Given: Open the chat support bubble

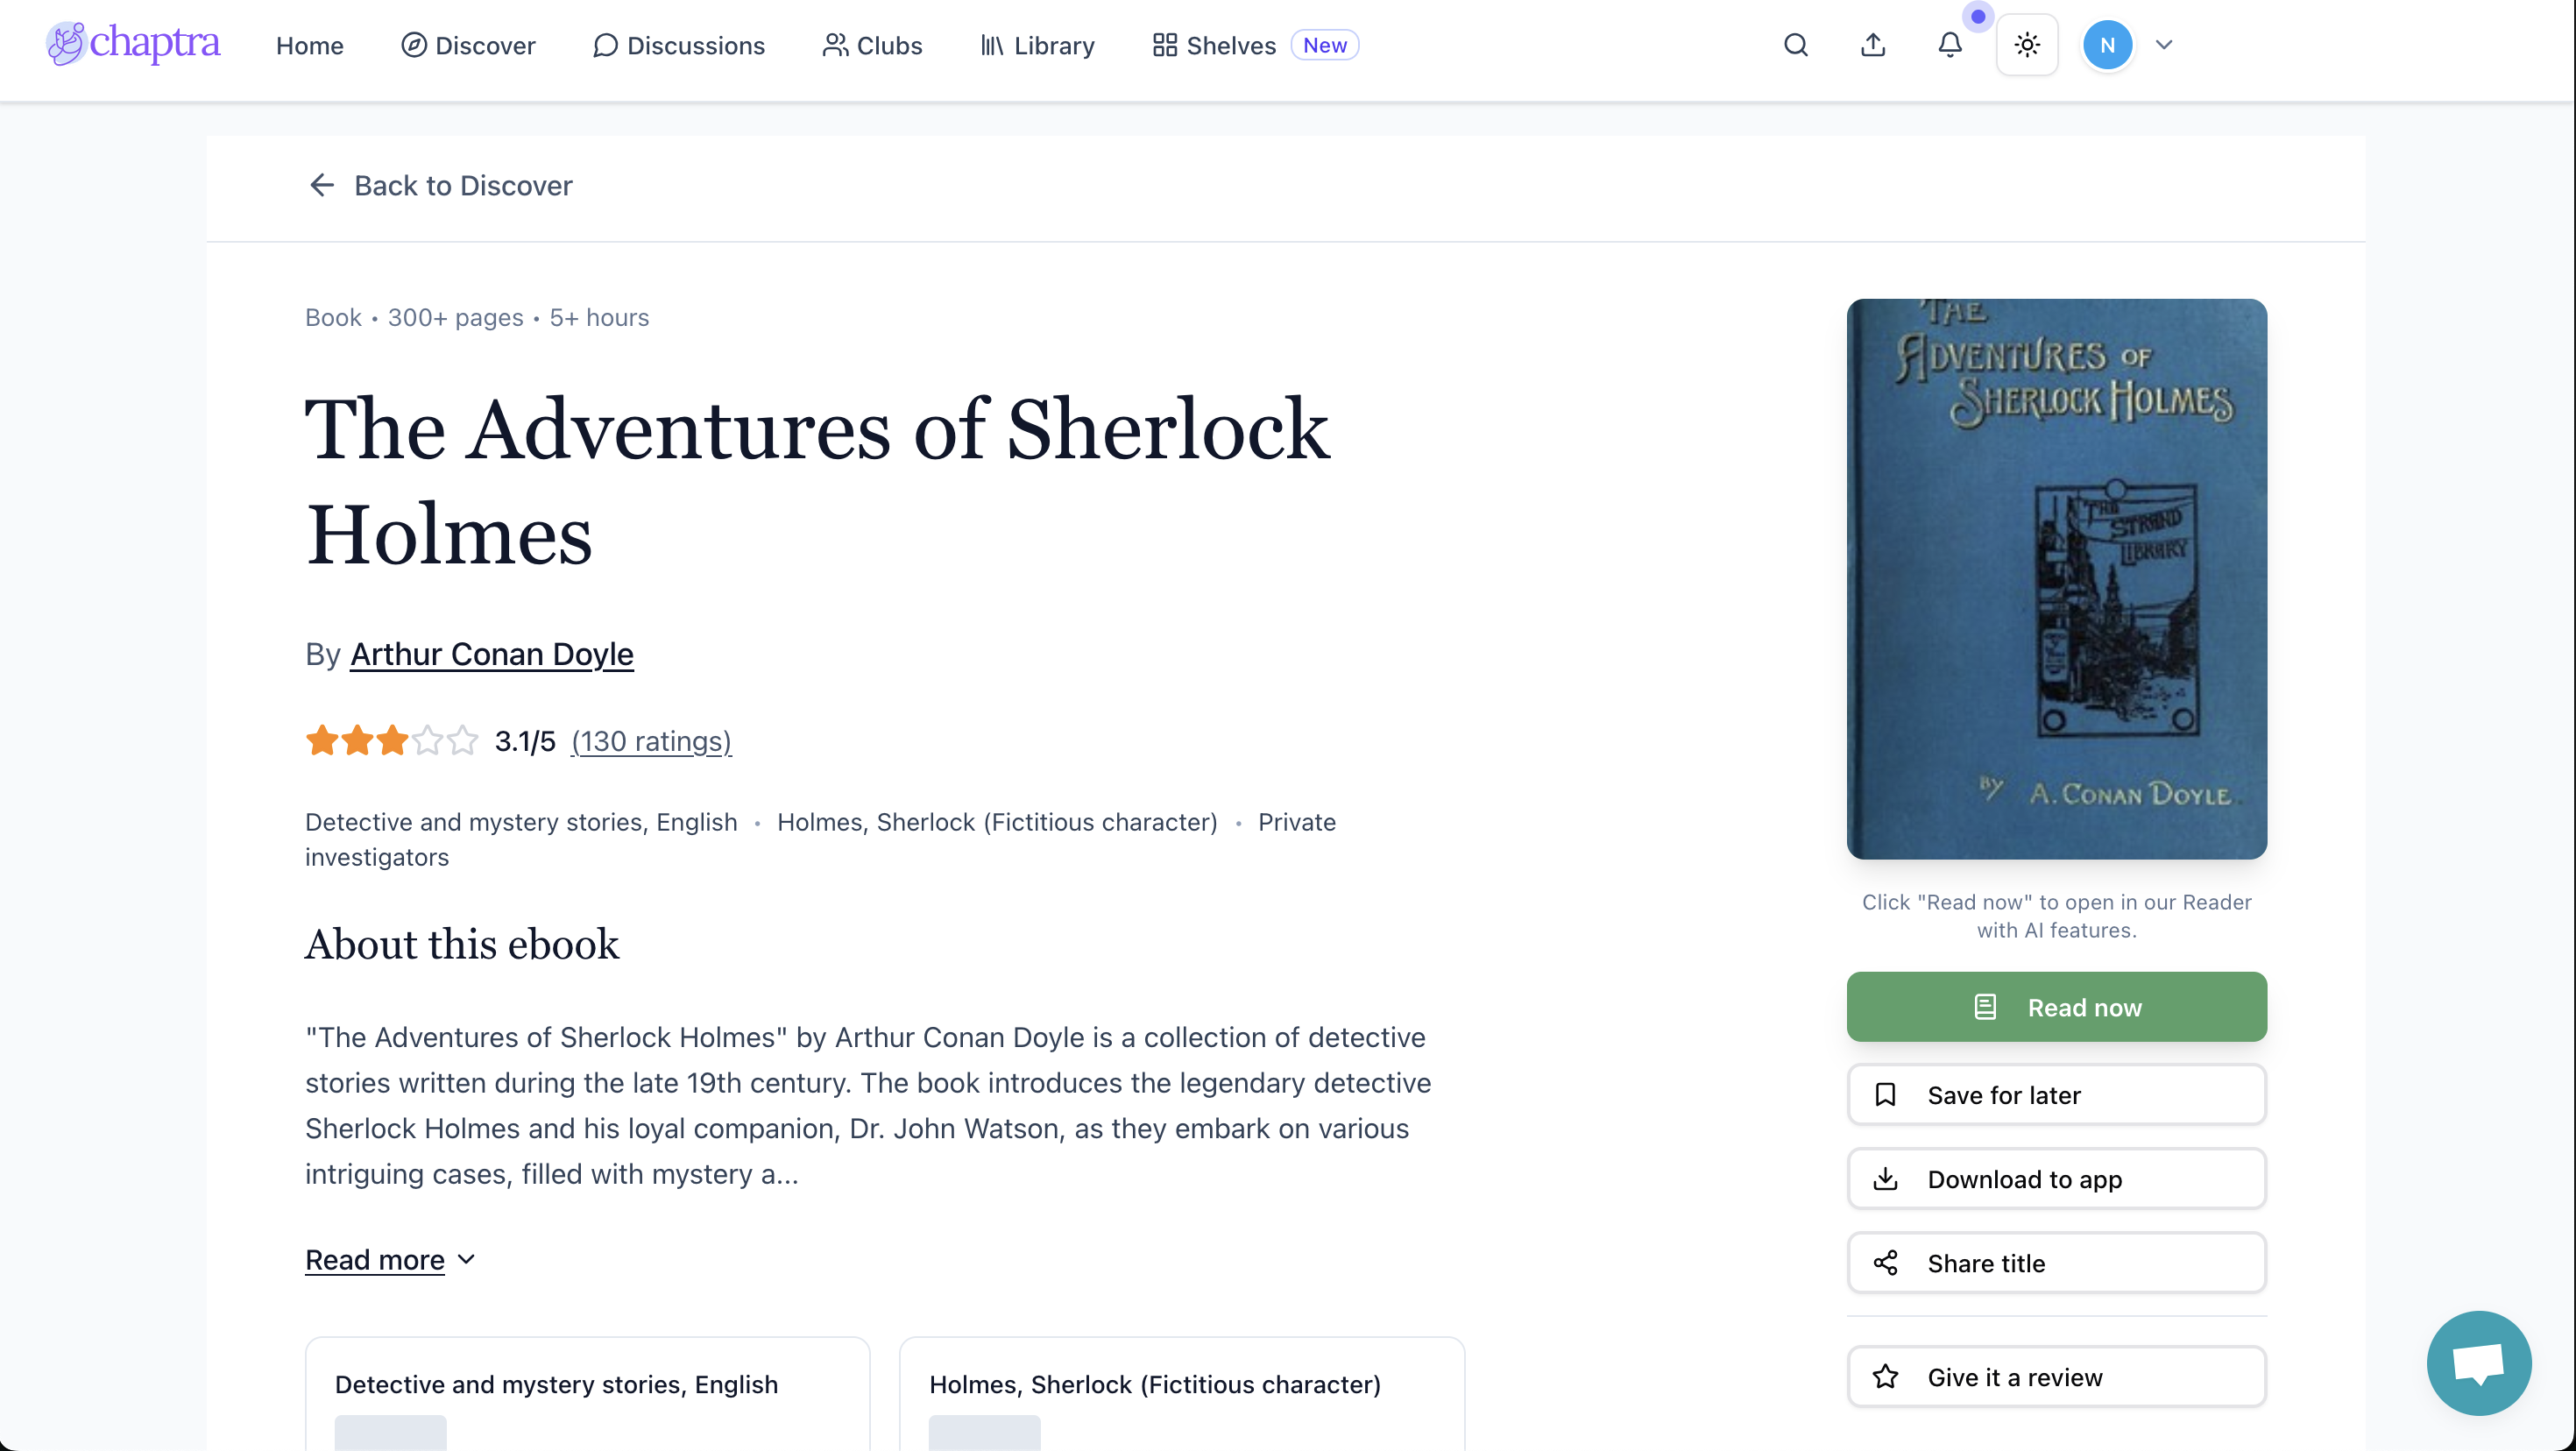Looking at the screenshot, I should (2477, 1362).
